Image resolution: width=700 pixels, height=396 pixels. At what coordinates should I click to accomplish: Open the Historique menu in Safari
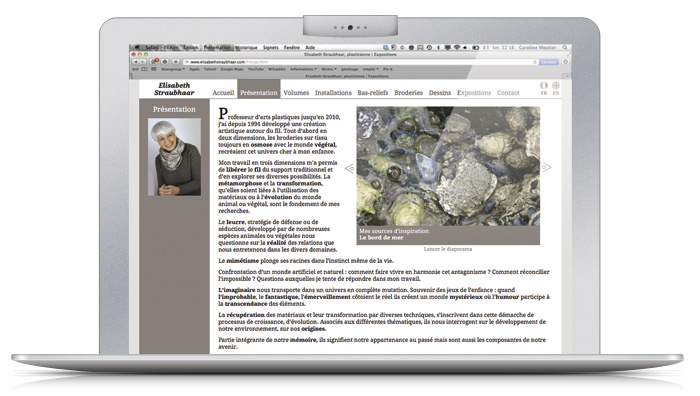tap(246, 47)
